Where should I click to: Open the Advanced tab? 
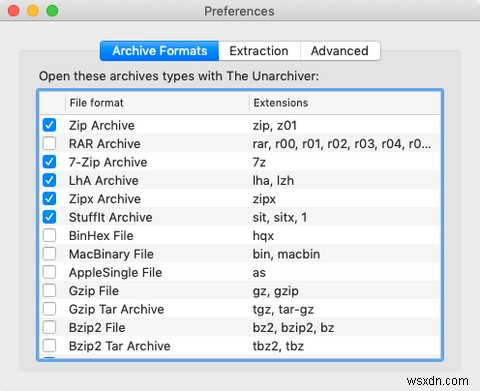(x=340, y=51)
